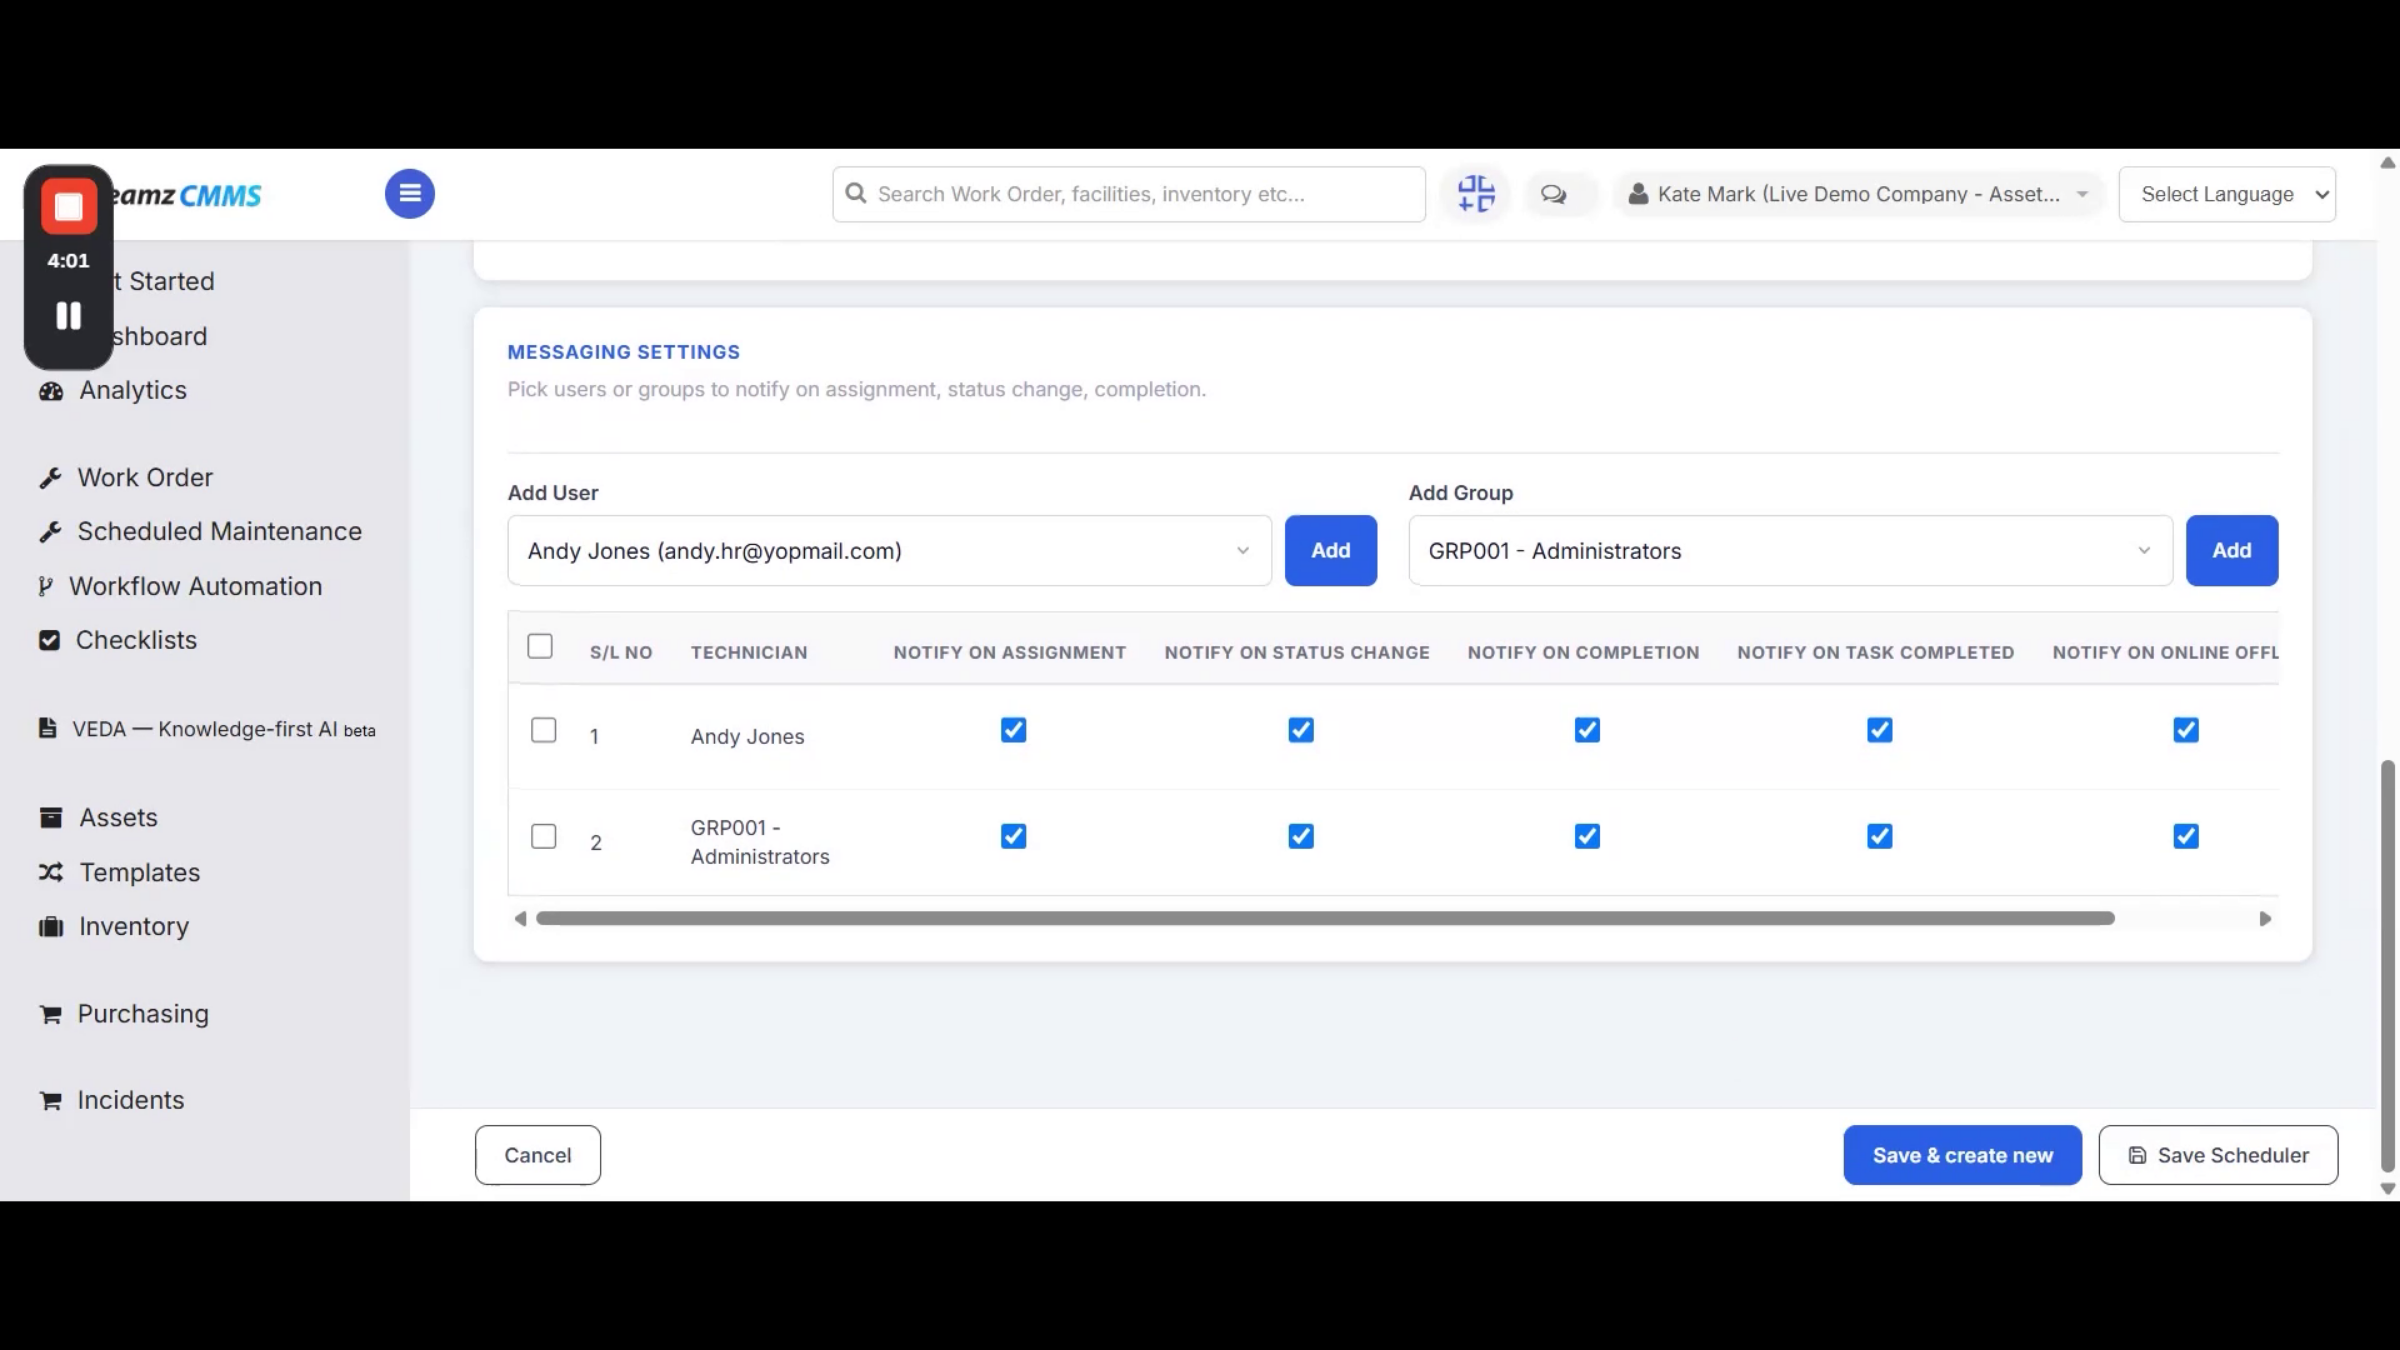Screen dimensions: 2400x1350
Task: Click the table's left scroll arrow
Action: (x=520, y=919)
